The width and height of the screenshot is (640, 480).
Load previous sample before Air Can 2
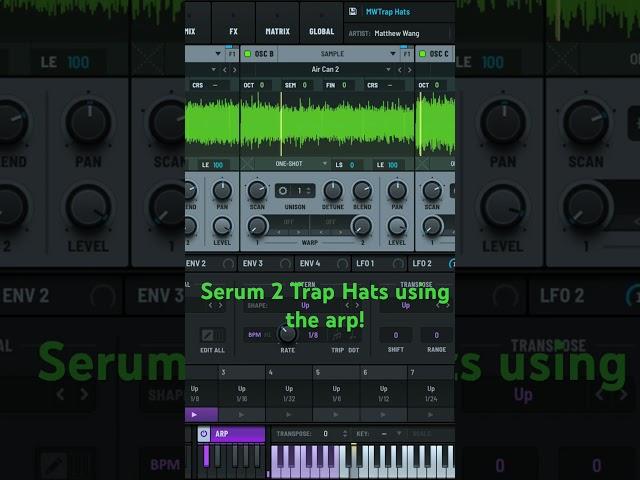click(400, 70)
